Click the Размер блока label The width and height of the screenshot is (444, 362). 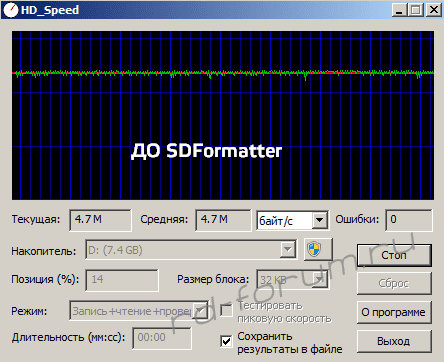tap(213, 279)
